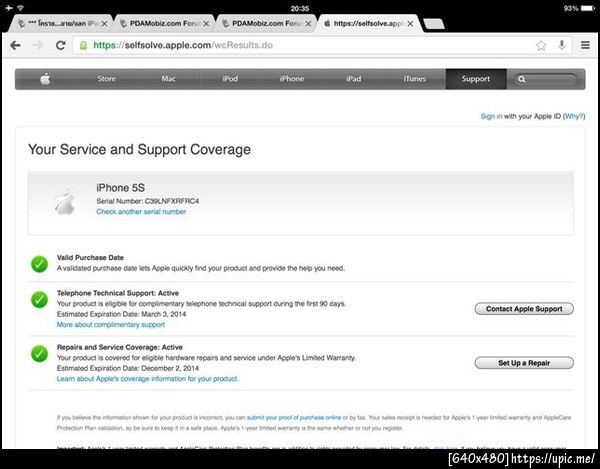Click the address bar URL field
The image size is (600, 469).
[x=306, y=46]
